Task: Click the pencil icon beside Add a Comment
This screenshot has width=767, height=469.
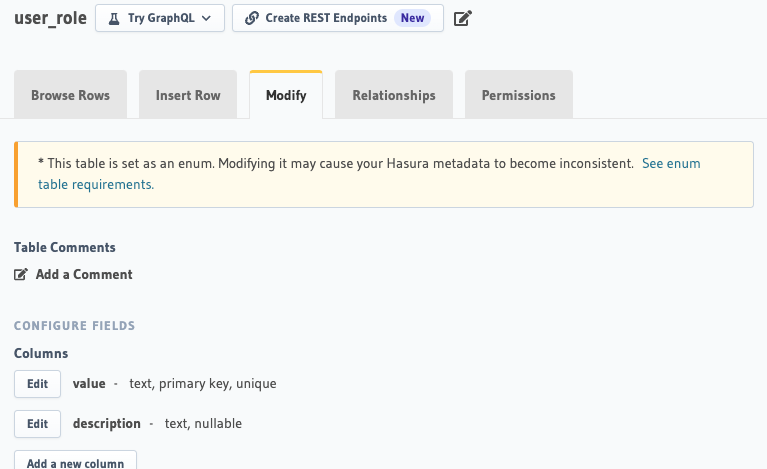Action: pyautogui.click(x=21, y=274)
